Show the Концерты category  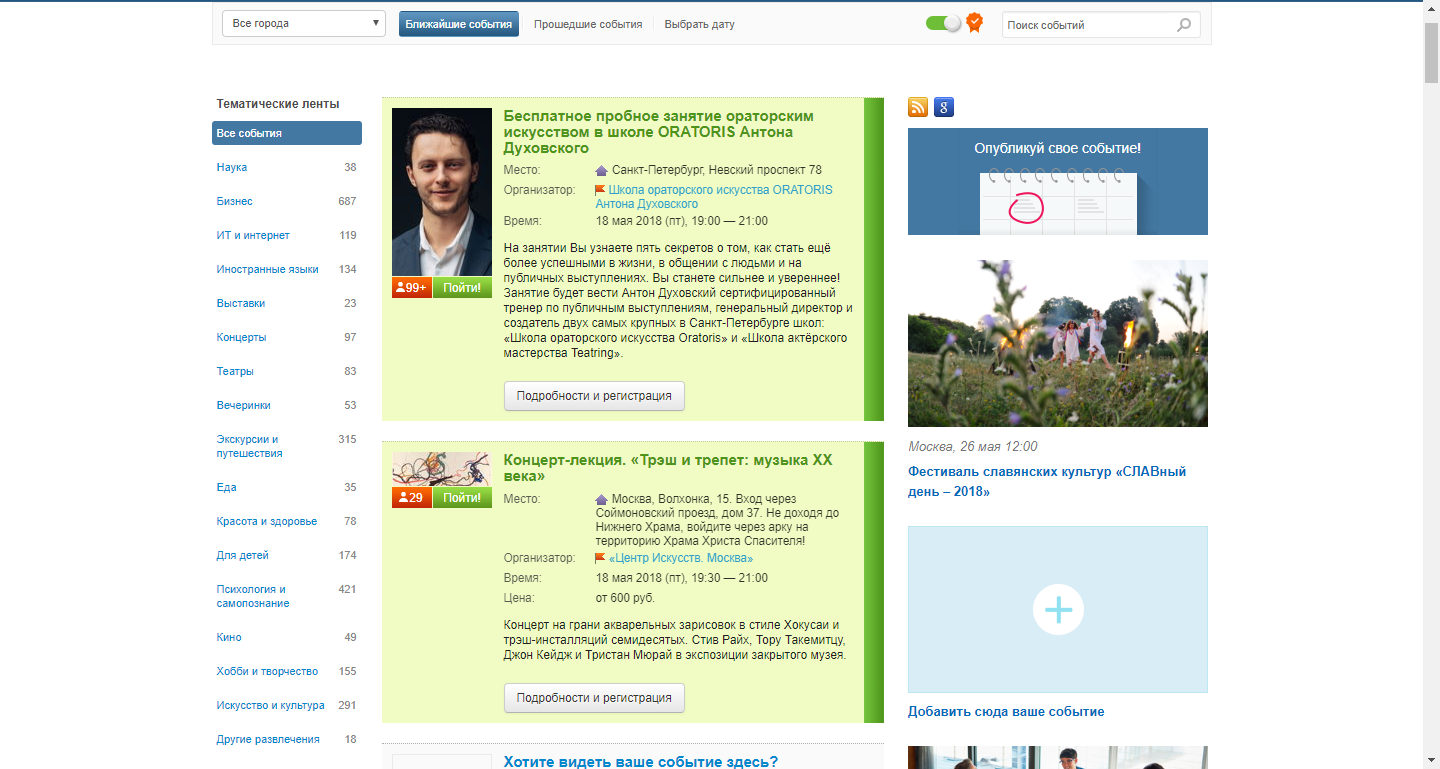click(242, 337)
